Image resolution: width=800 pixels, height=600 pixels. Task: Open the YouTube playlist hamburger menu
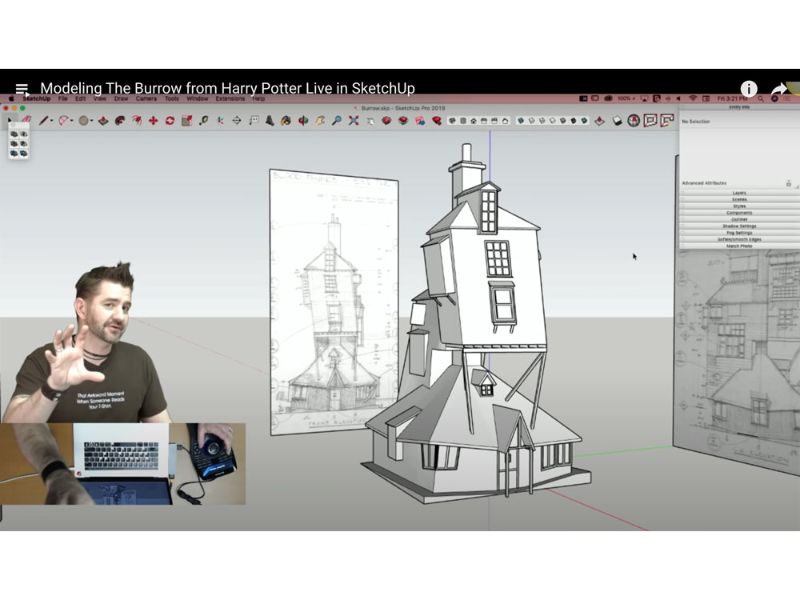pyautogui.click(x=22, y=89)
